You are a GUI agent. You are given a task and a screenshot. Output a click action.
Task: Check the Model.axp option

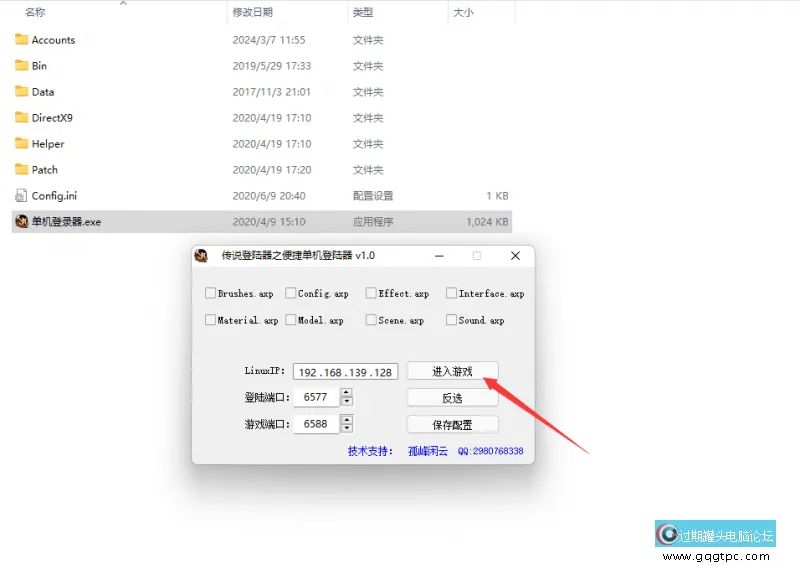pos(290,320)
